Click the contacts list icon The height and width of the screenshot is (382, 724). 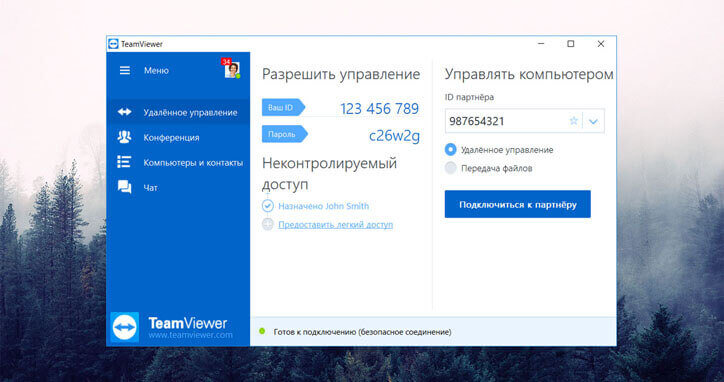point(124,162)
